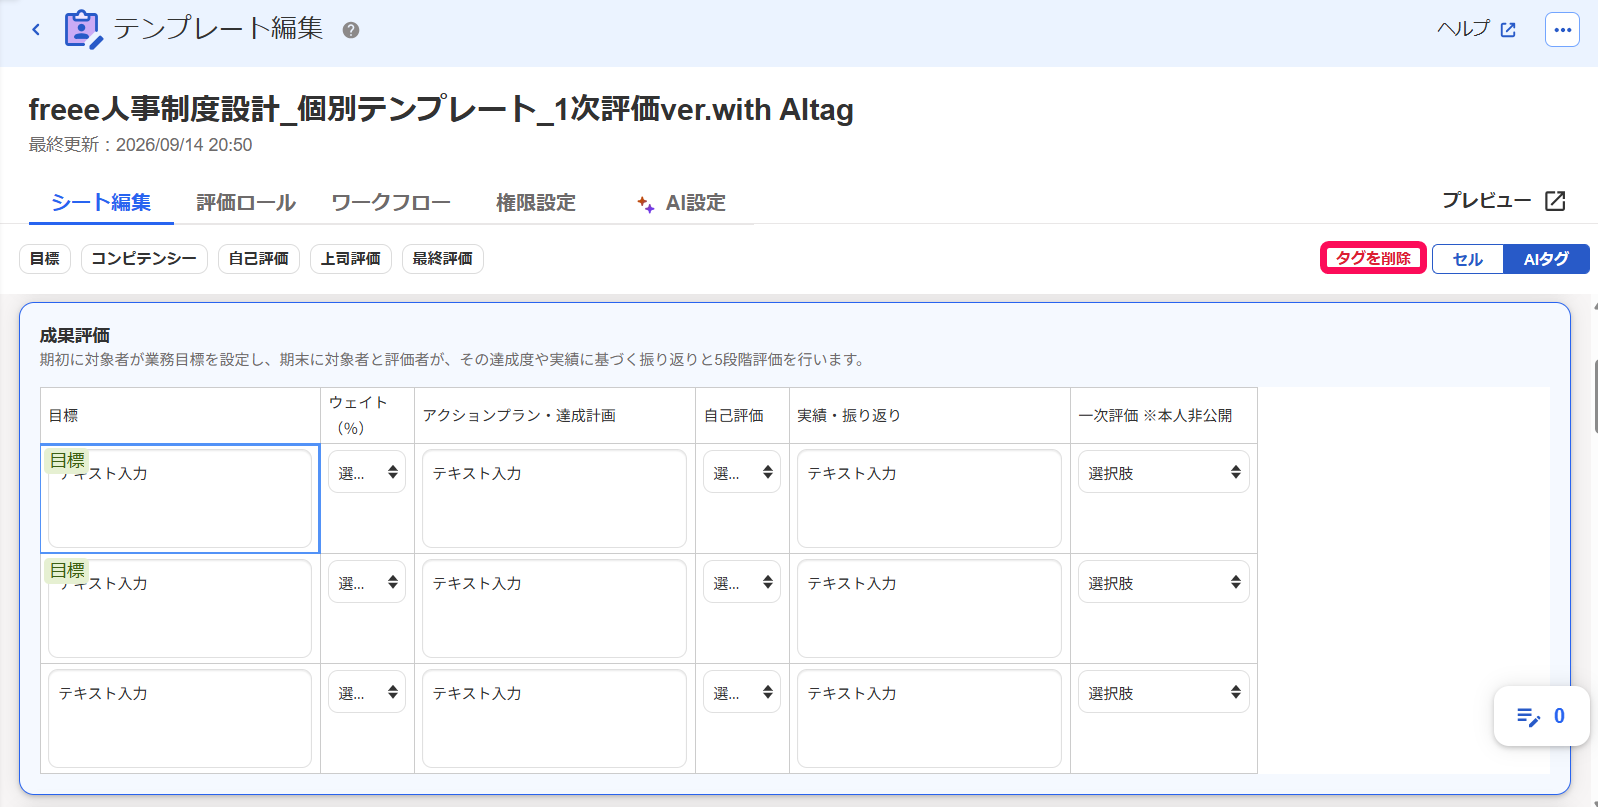Switch to the 権限設定 tab
The width and height of the screenshot is (1598, 807).
pyautogui.click(x=536, y=203)
